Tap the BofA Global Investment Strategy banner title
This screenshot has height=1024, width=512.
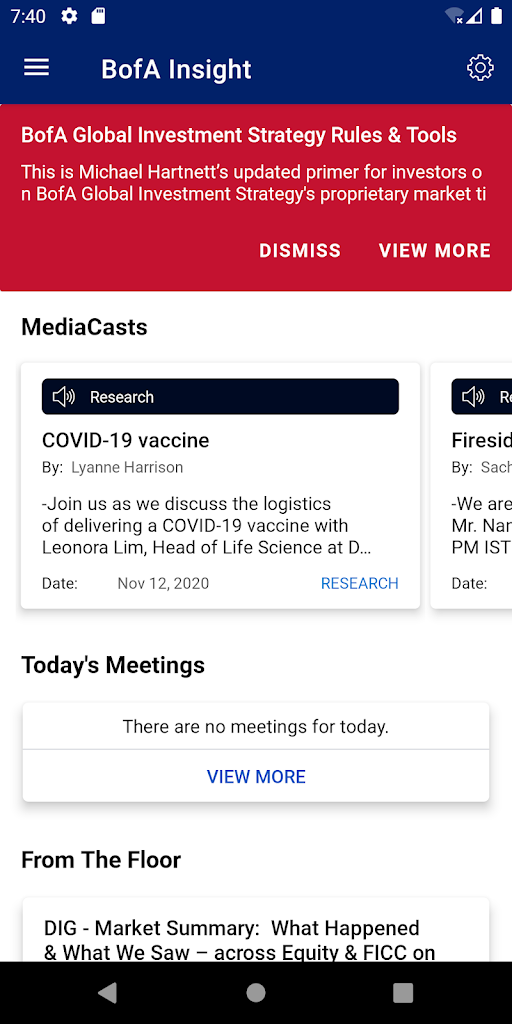pyautogui.click(x=239, y=135)
